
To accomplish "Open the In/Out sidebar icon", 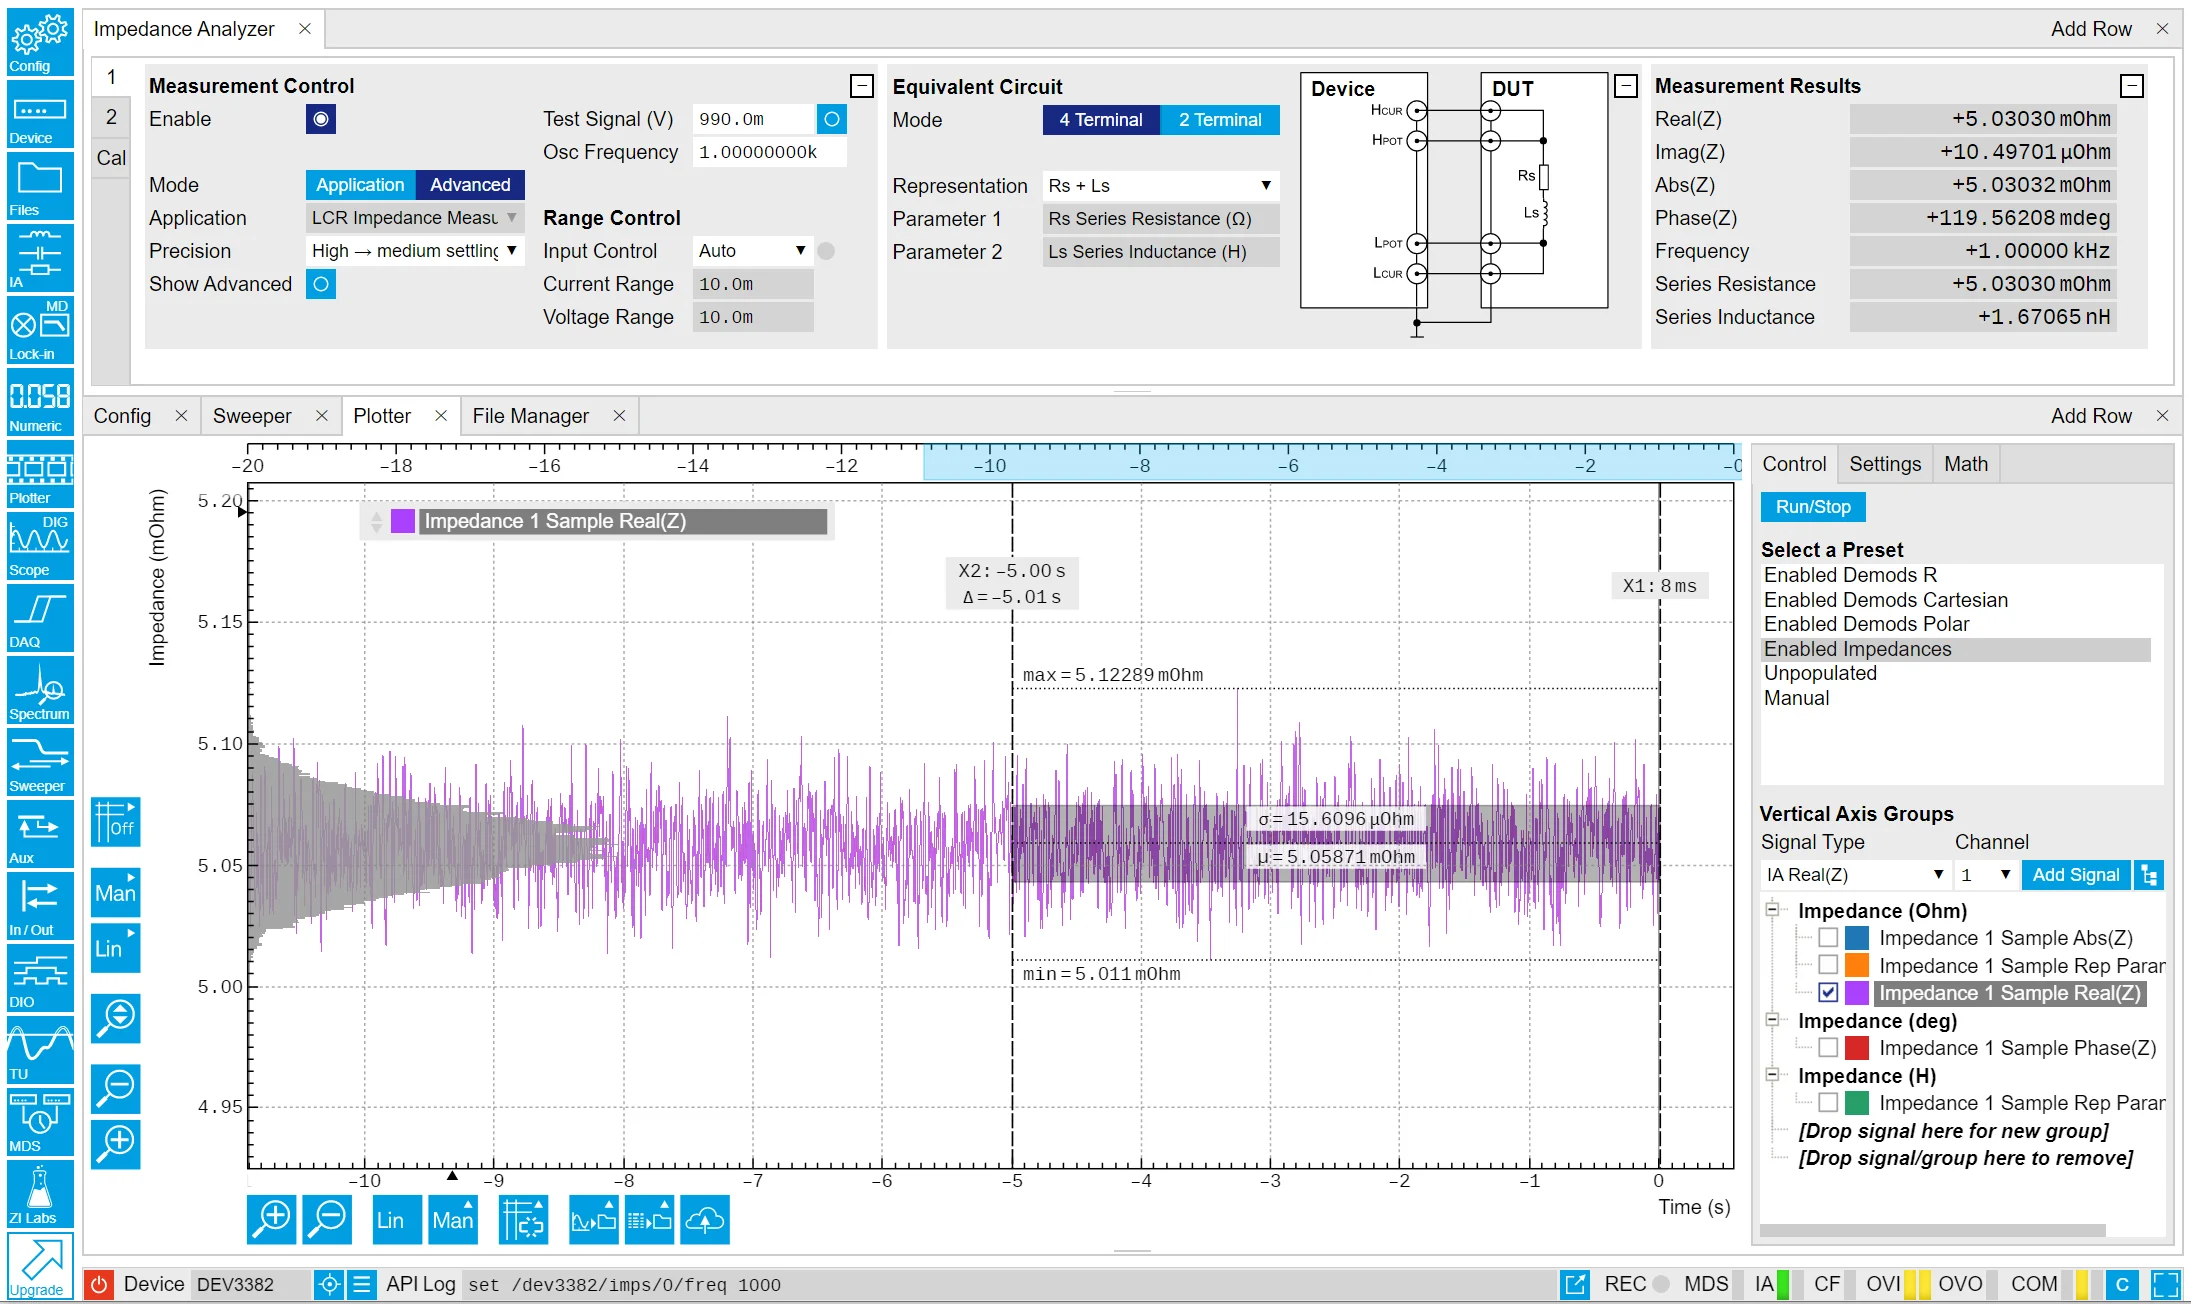I will (x=40, y=905).
